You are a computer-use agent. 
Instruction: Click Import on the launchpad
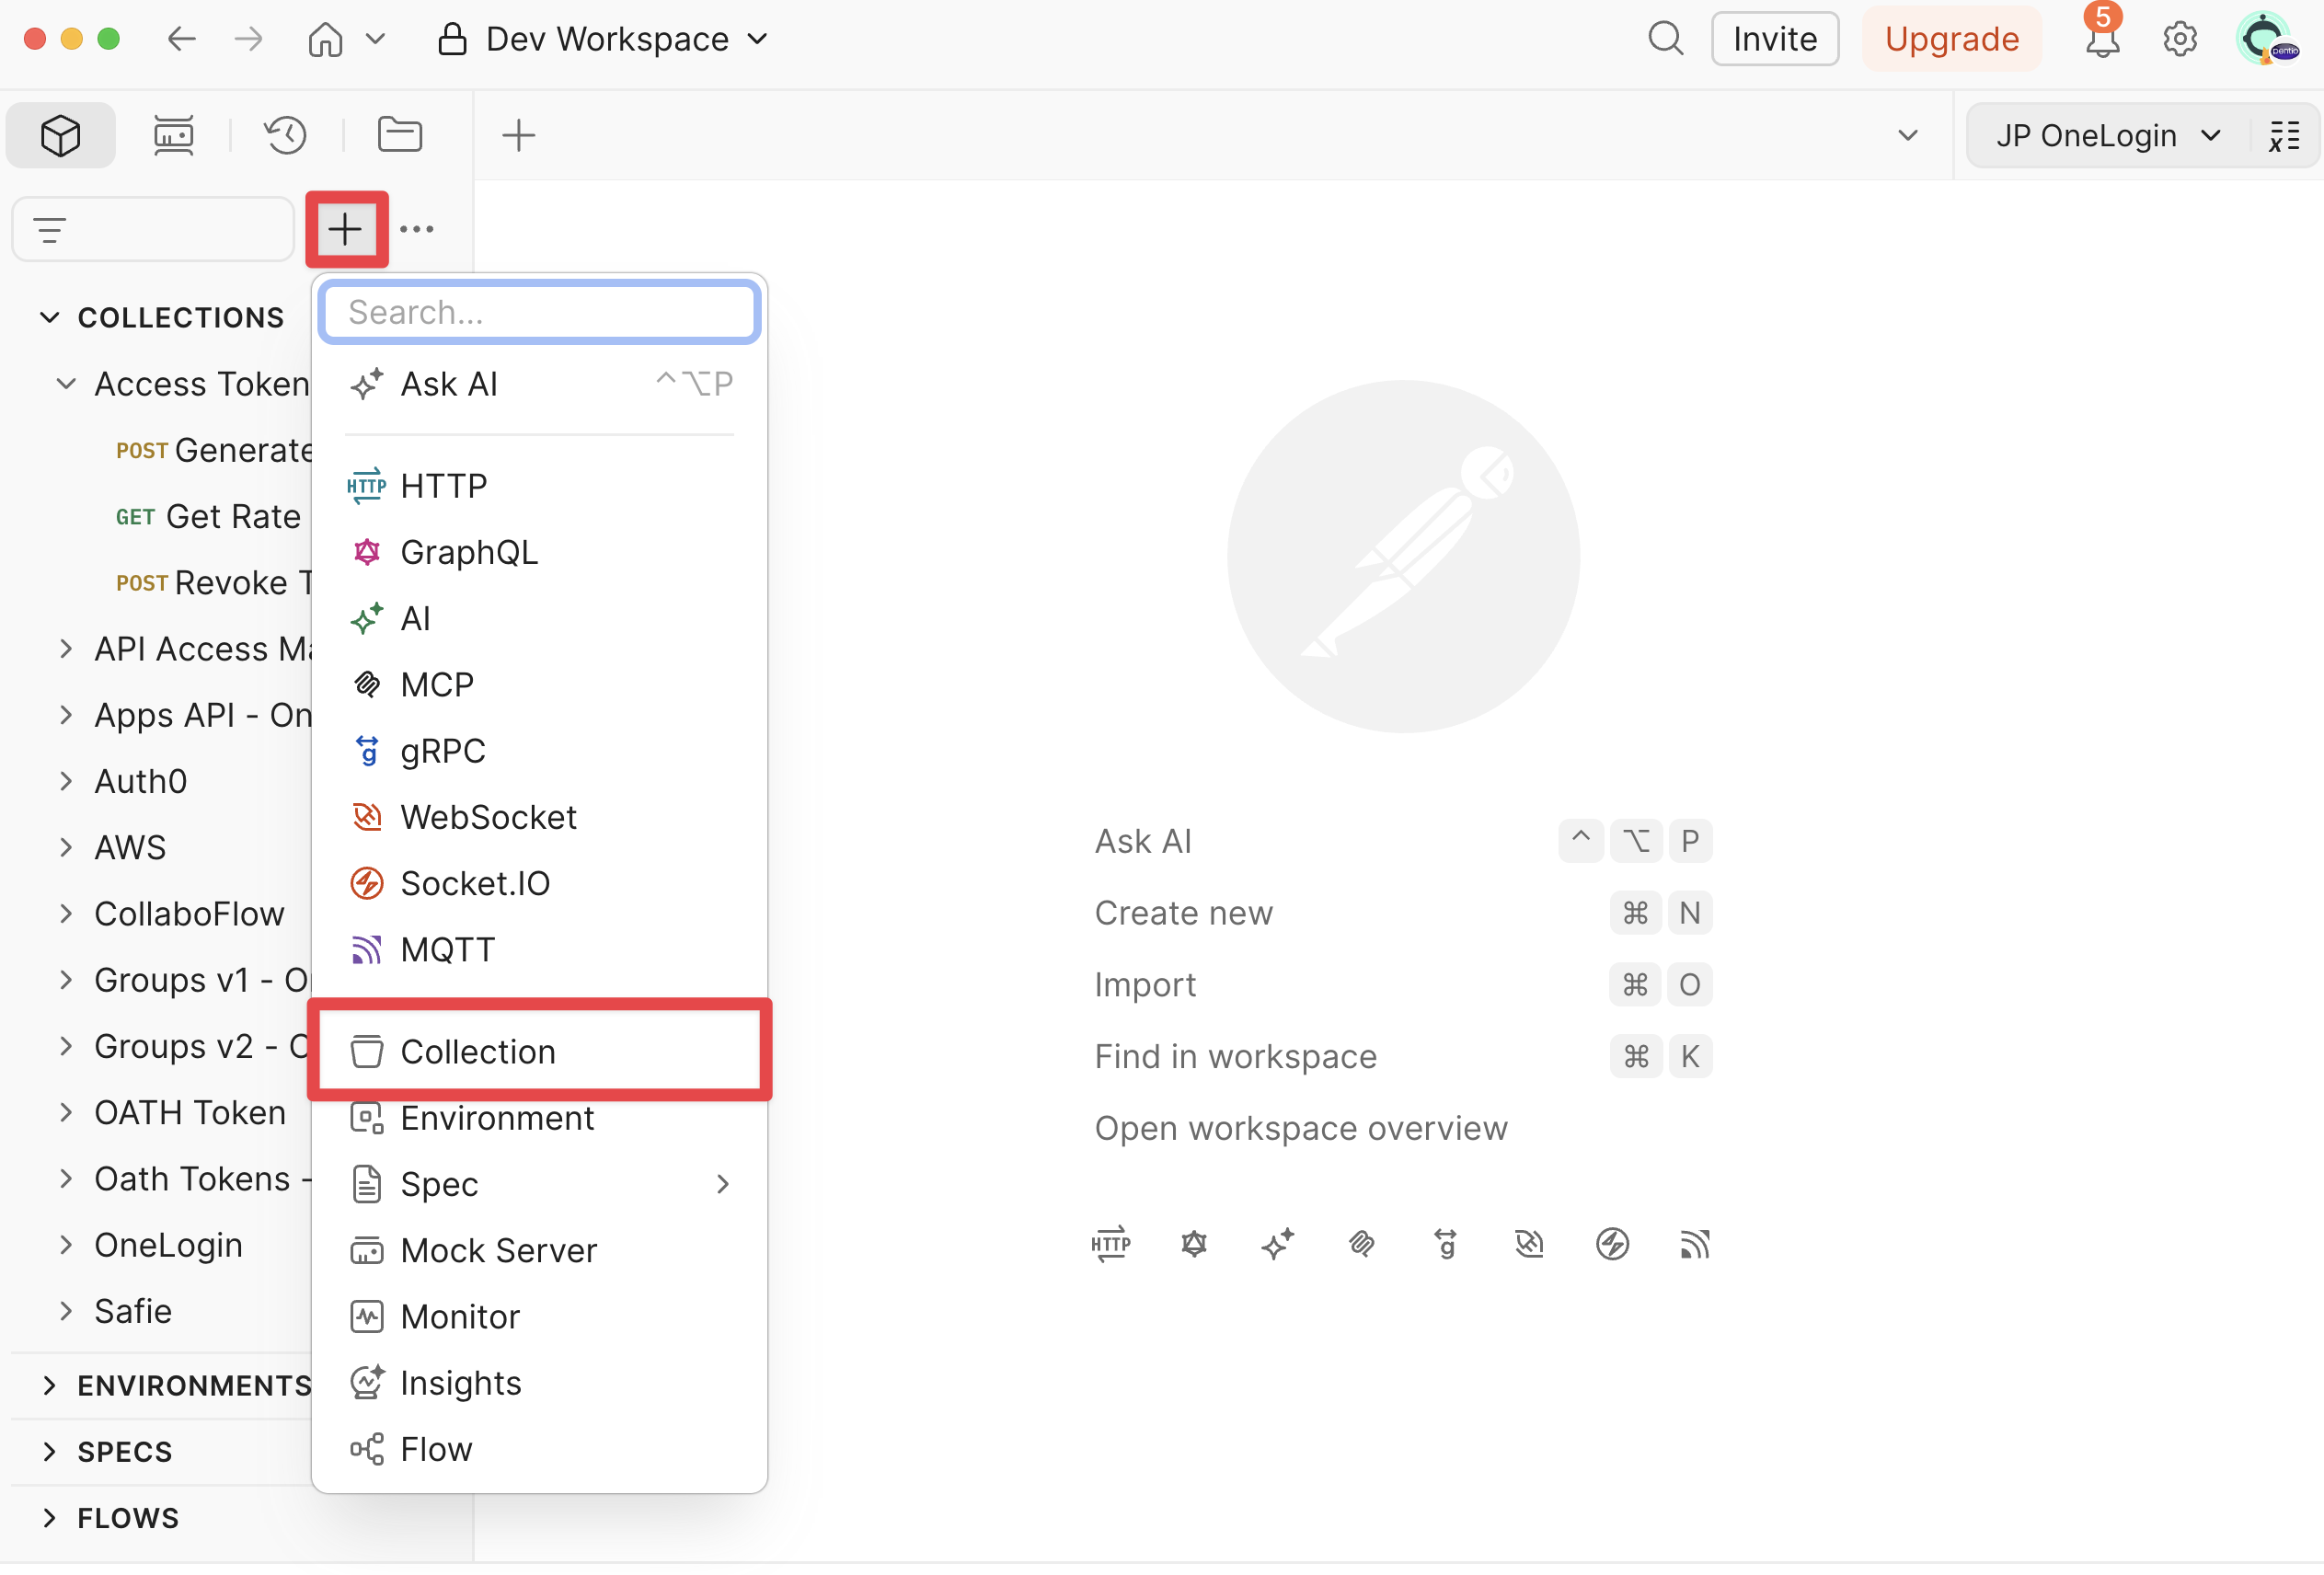pyautogui.click(x=1145, y=985)
